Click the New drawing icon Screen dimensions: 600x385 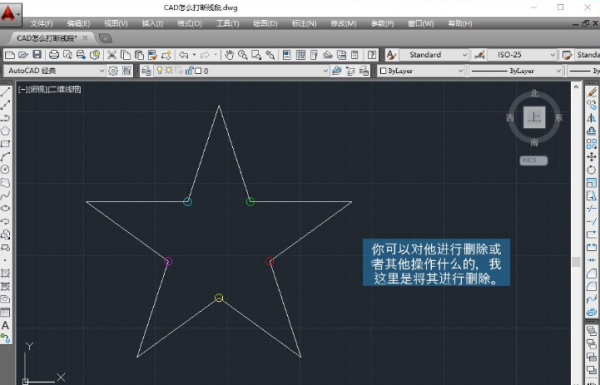(x=10, y=55)
